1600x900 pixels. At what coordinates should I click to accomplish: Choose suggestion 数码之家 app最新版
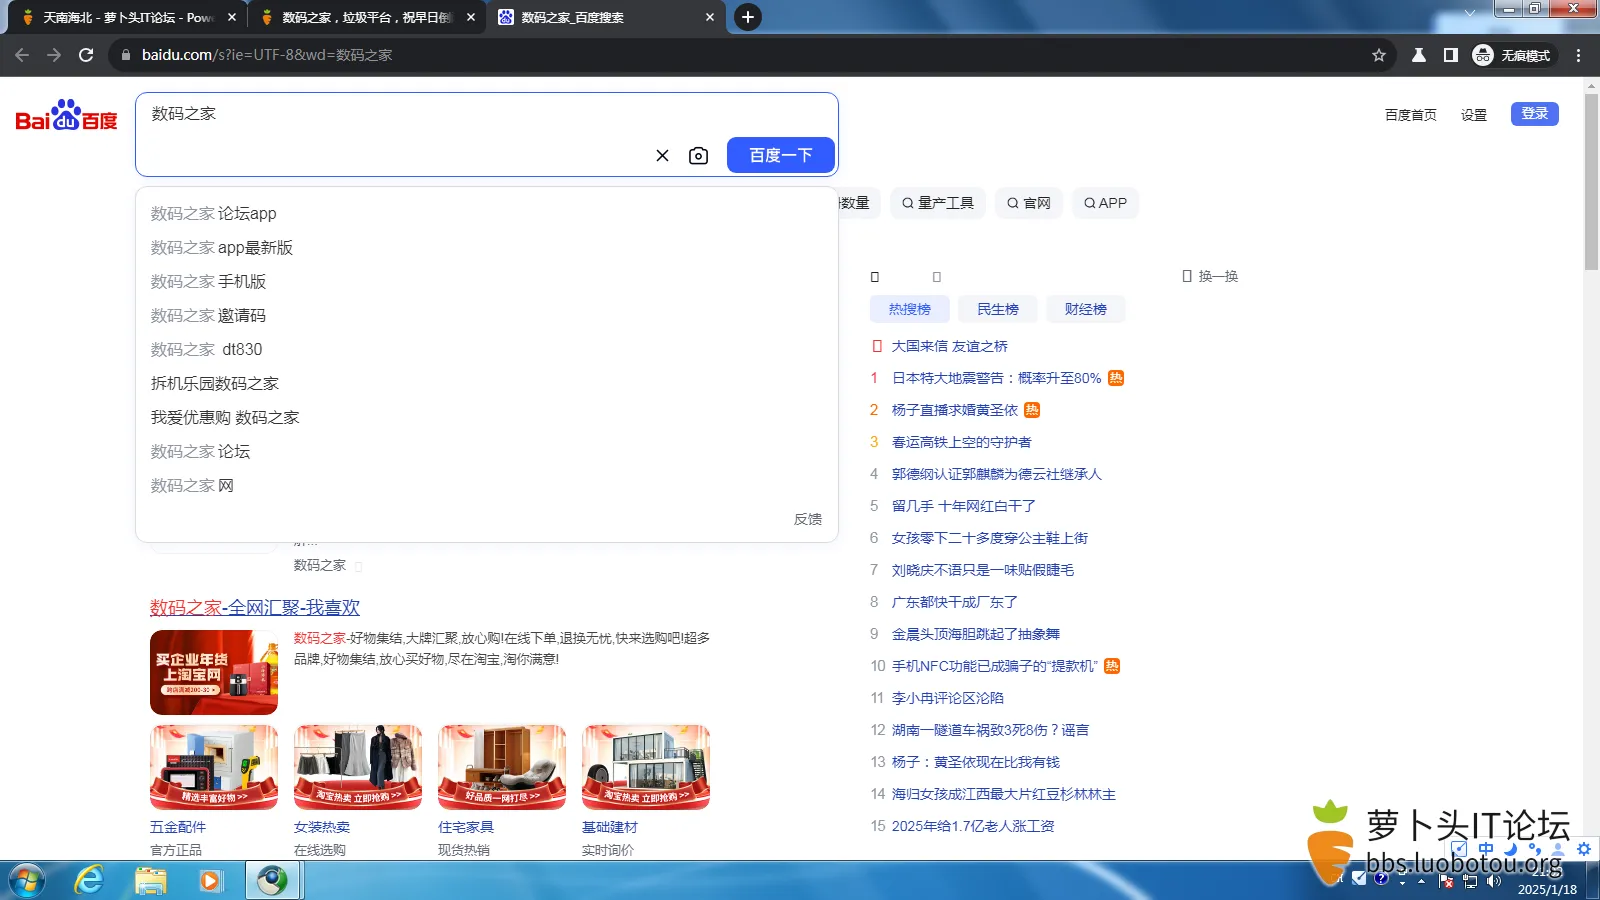click(x=486, y=247)
